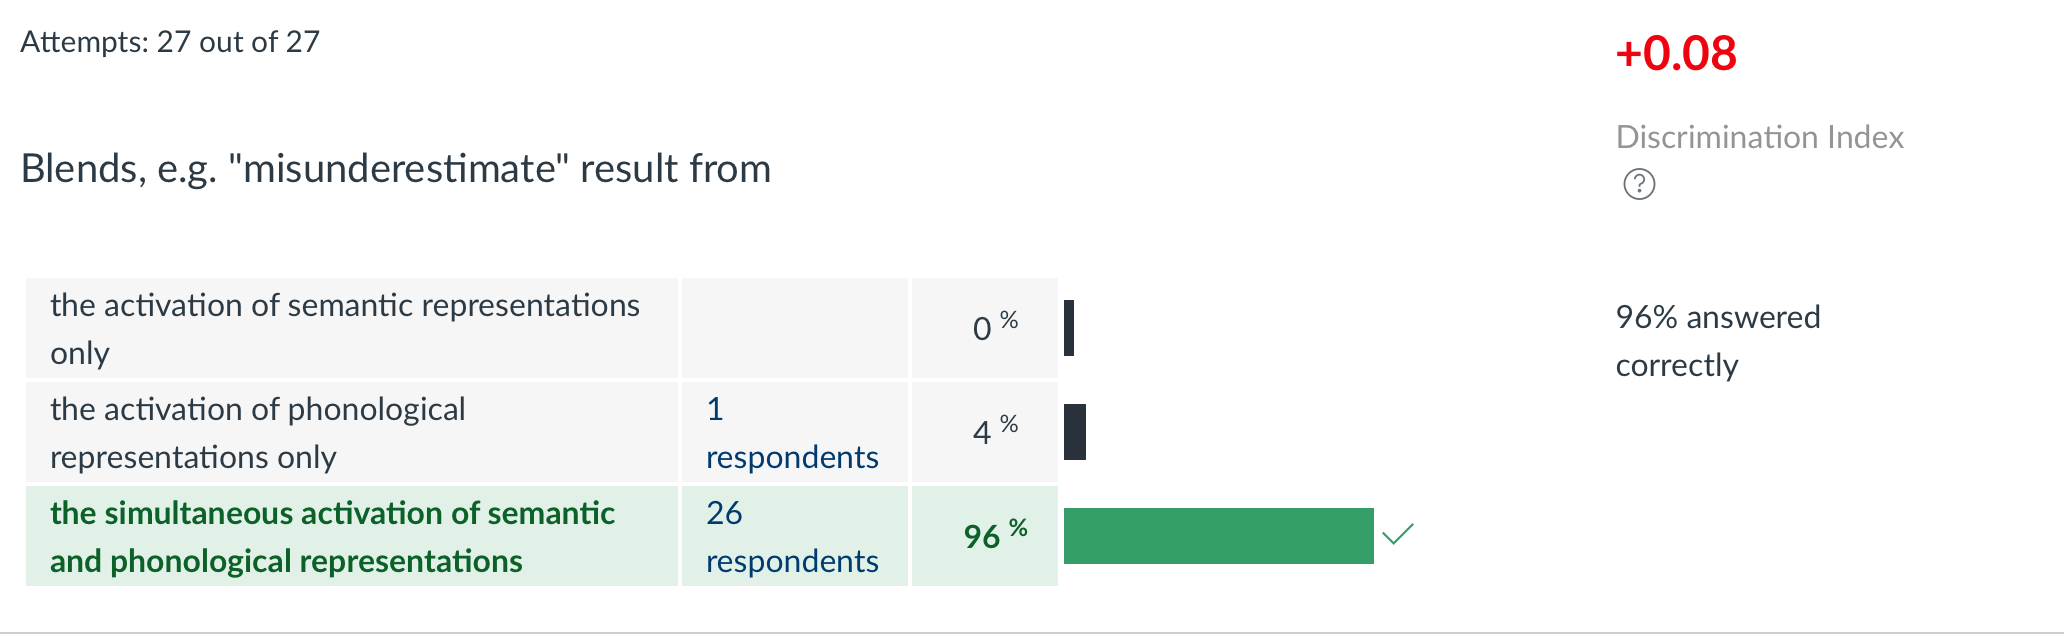This screenshot has height=636, width=2064.
Task: Click the Discrimination Index help question-mark icon
Action: [x=1639, y=184]
